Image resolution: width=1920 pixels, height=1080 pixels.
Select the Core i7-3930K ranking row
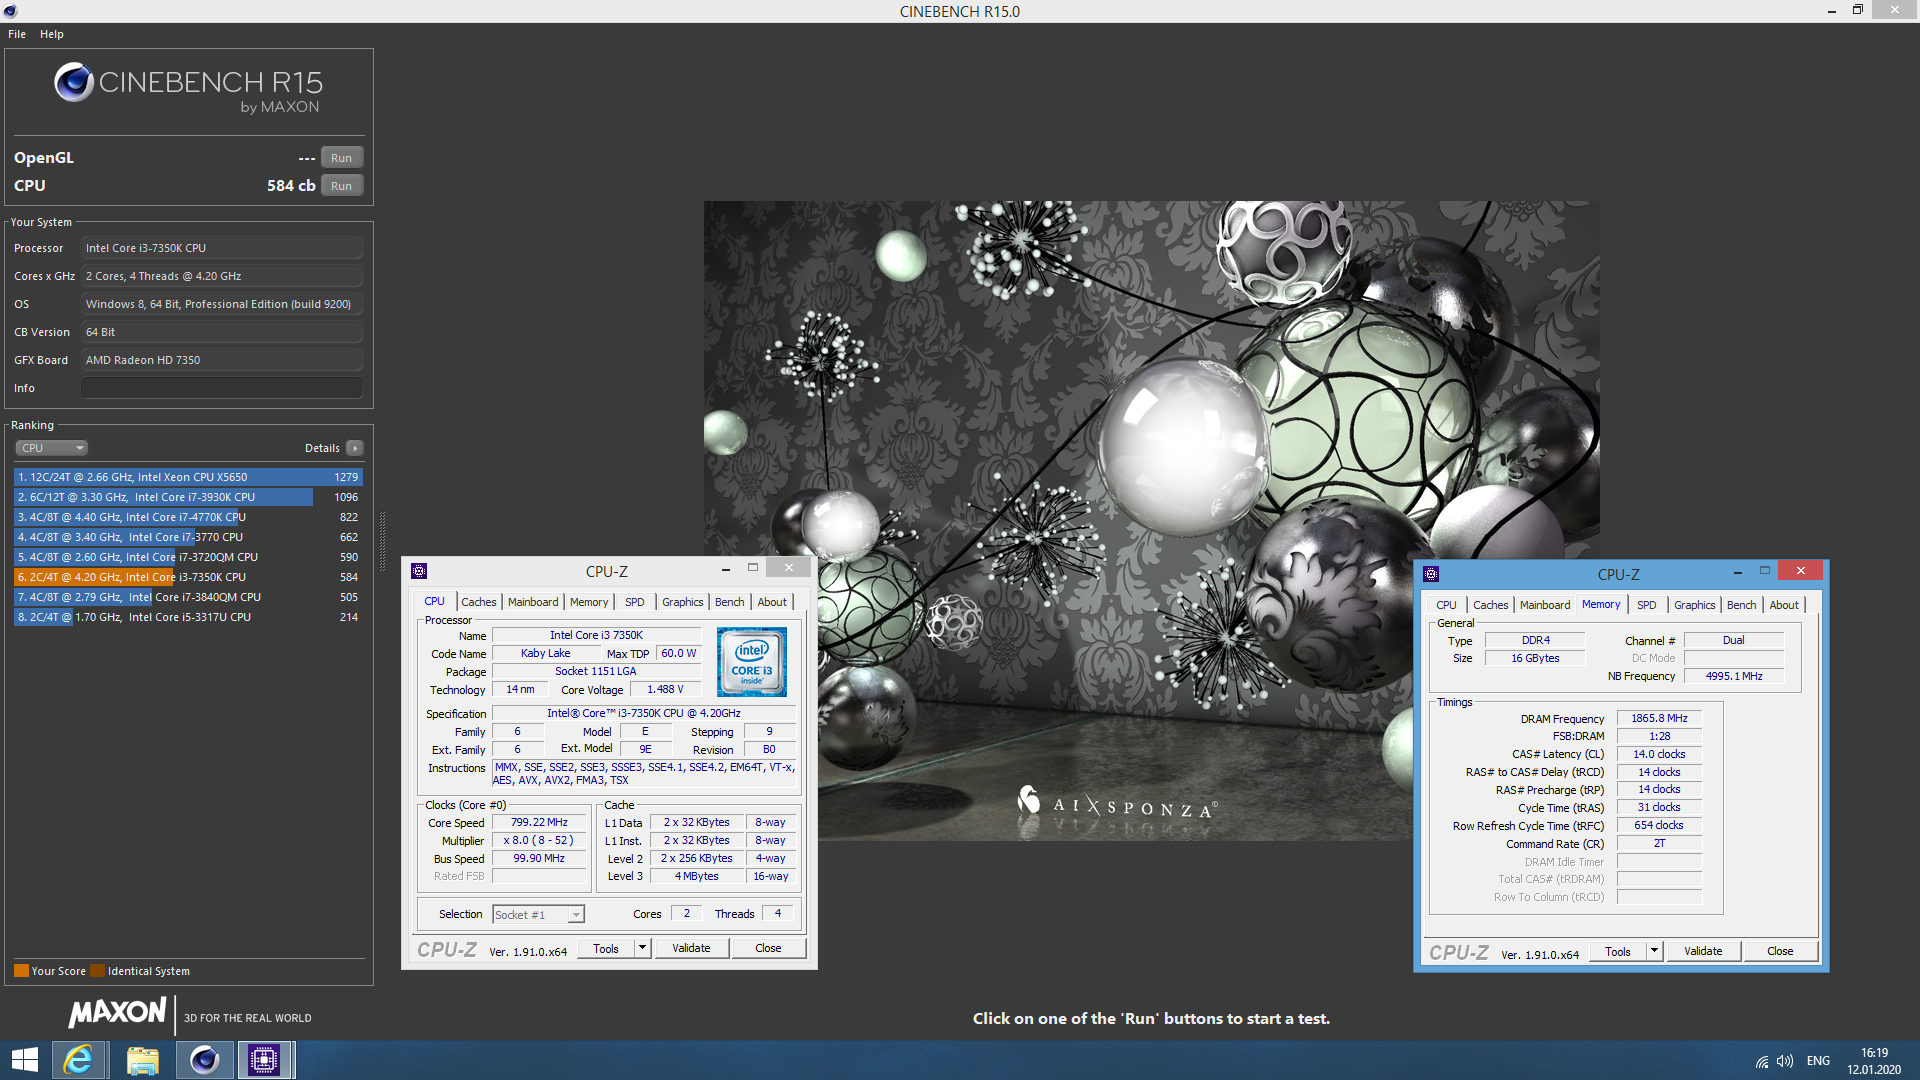(x=188, y=497)
